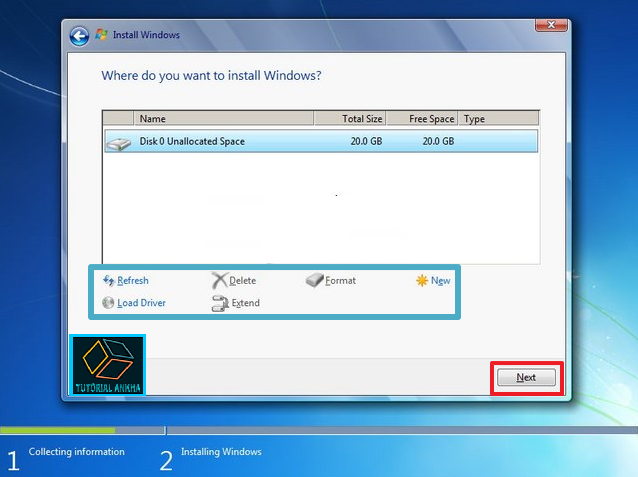Click the green setup progress bar
This screenshot has height=477, width=638.
pos(58,430)
